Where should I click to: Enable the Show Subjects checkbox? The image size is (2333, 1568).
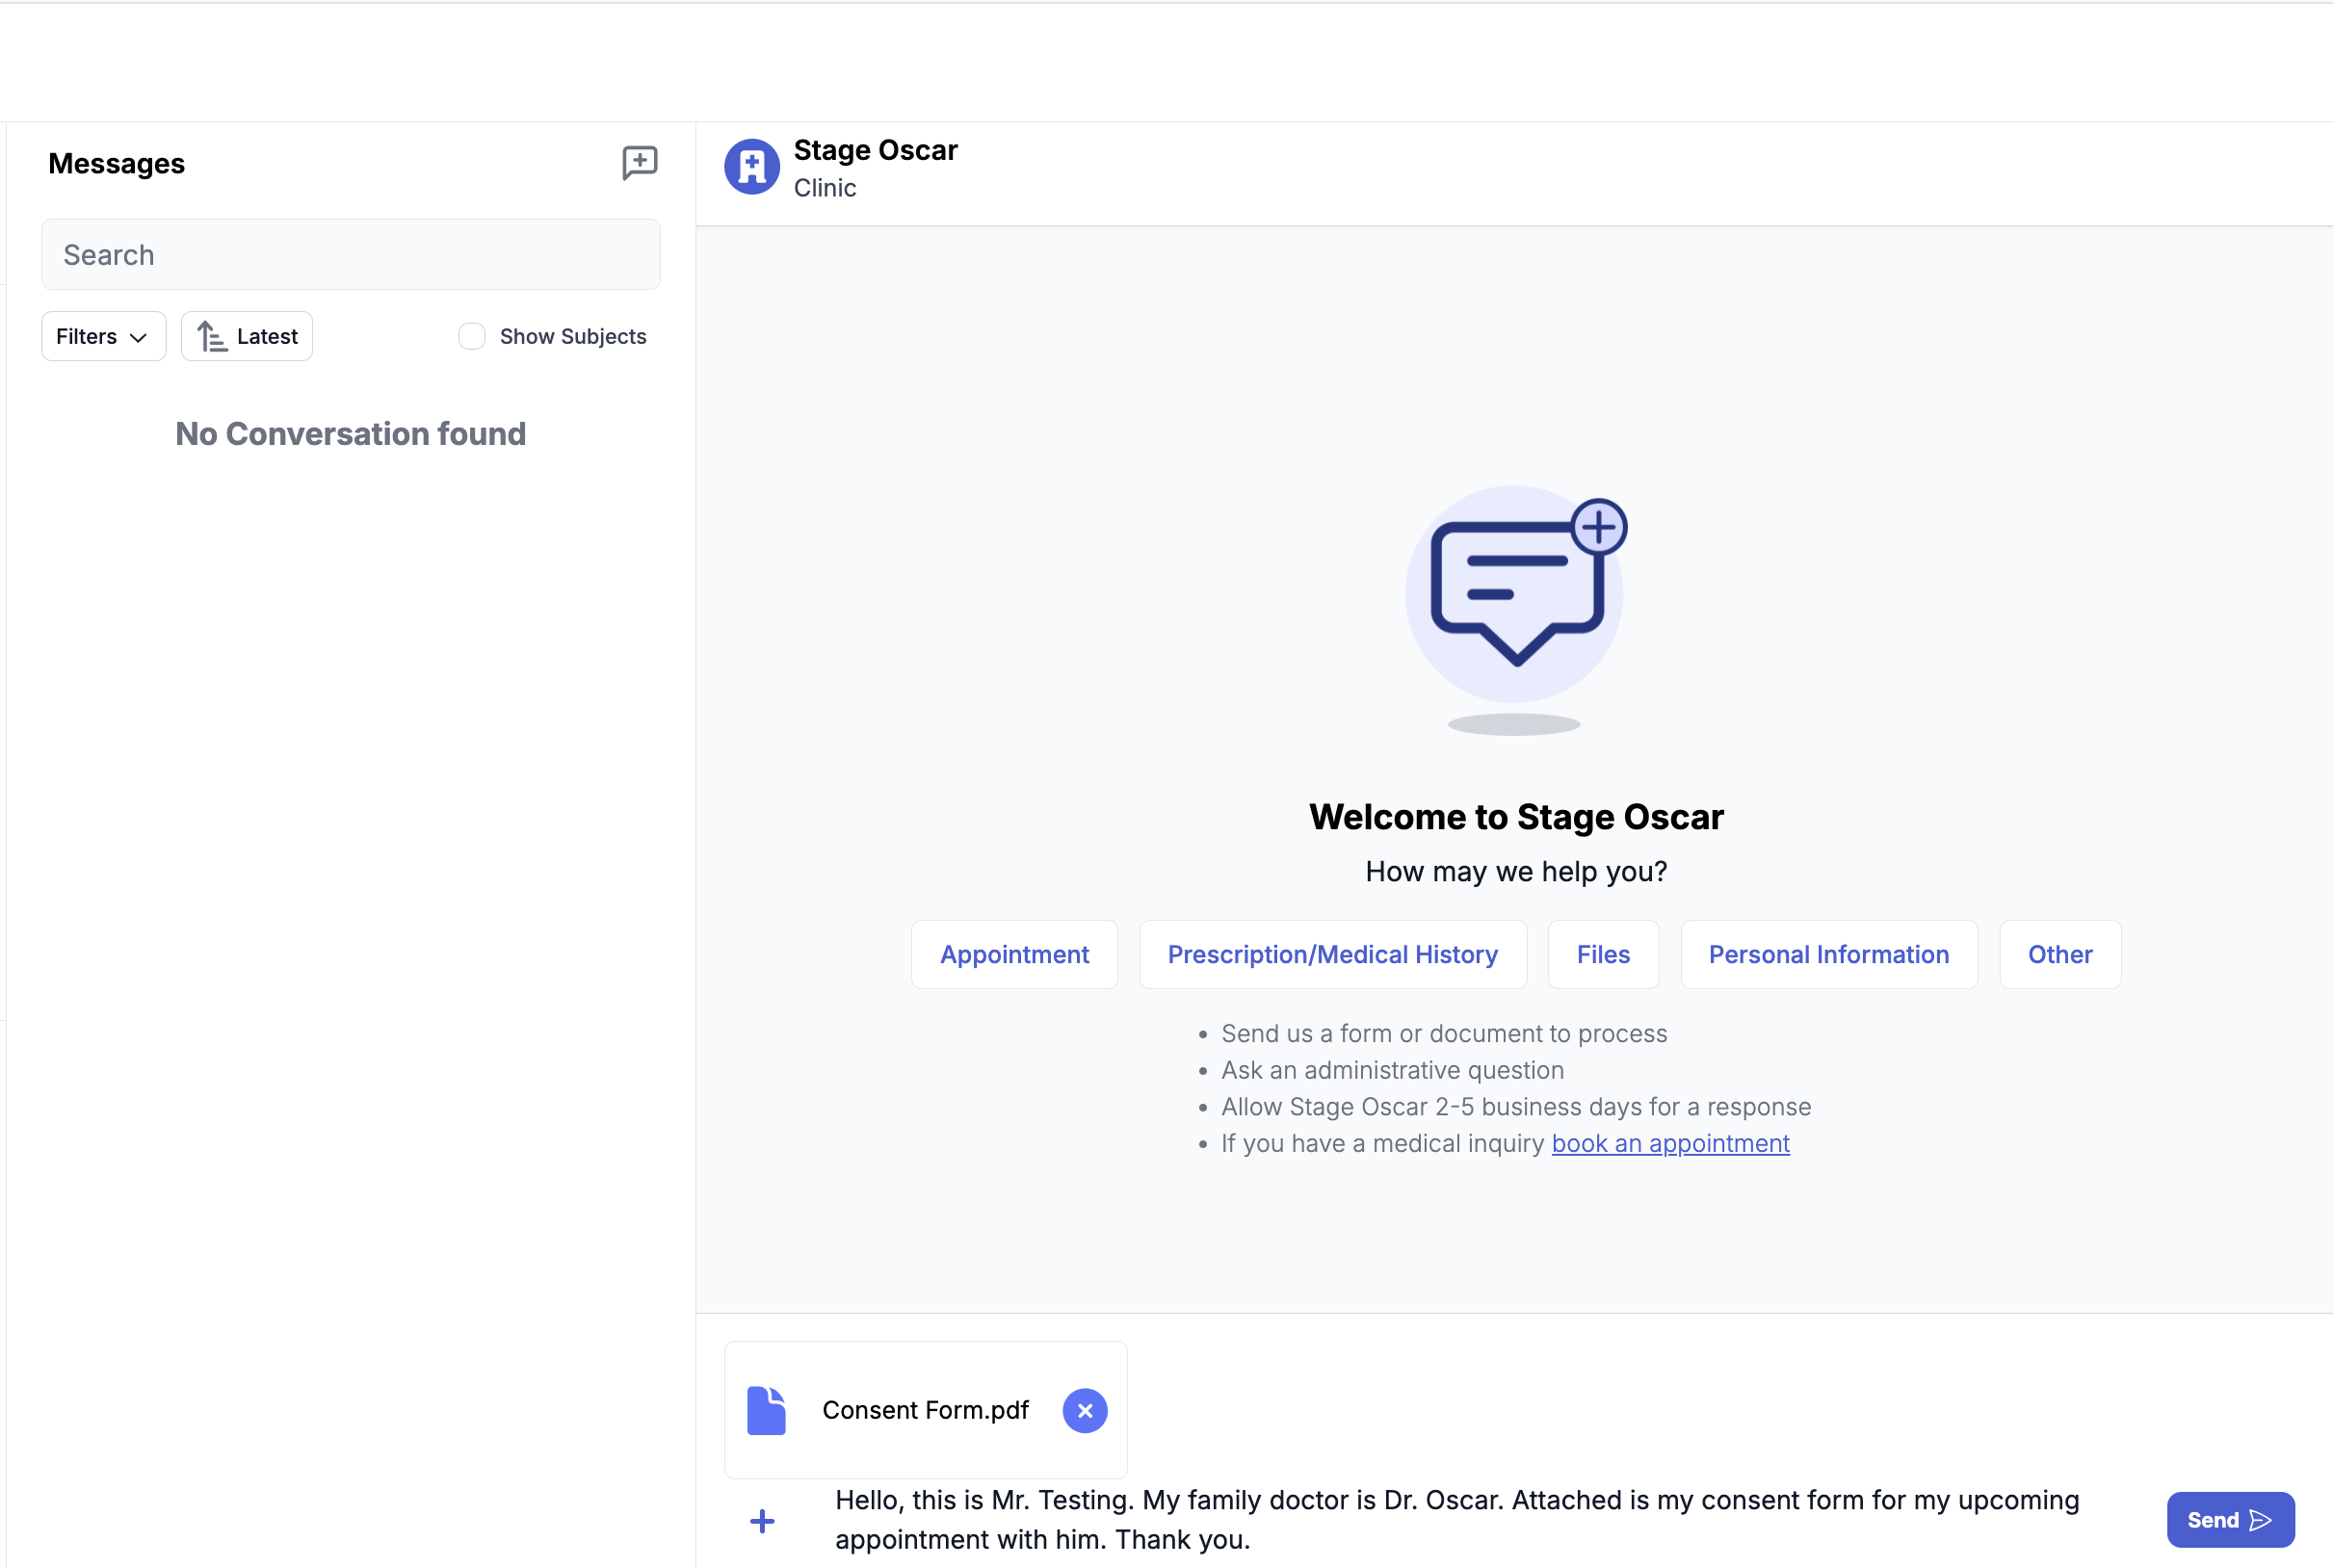tap(472, 337)
